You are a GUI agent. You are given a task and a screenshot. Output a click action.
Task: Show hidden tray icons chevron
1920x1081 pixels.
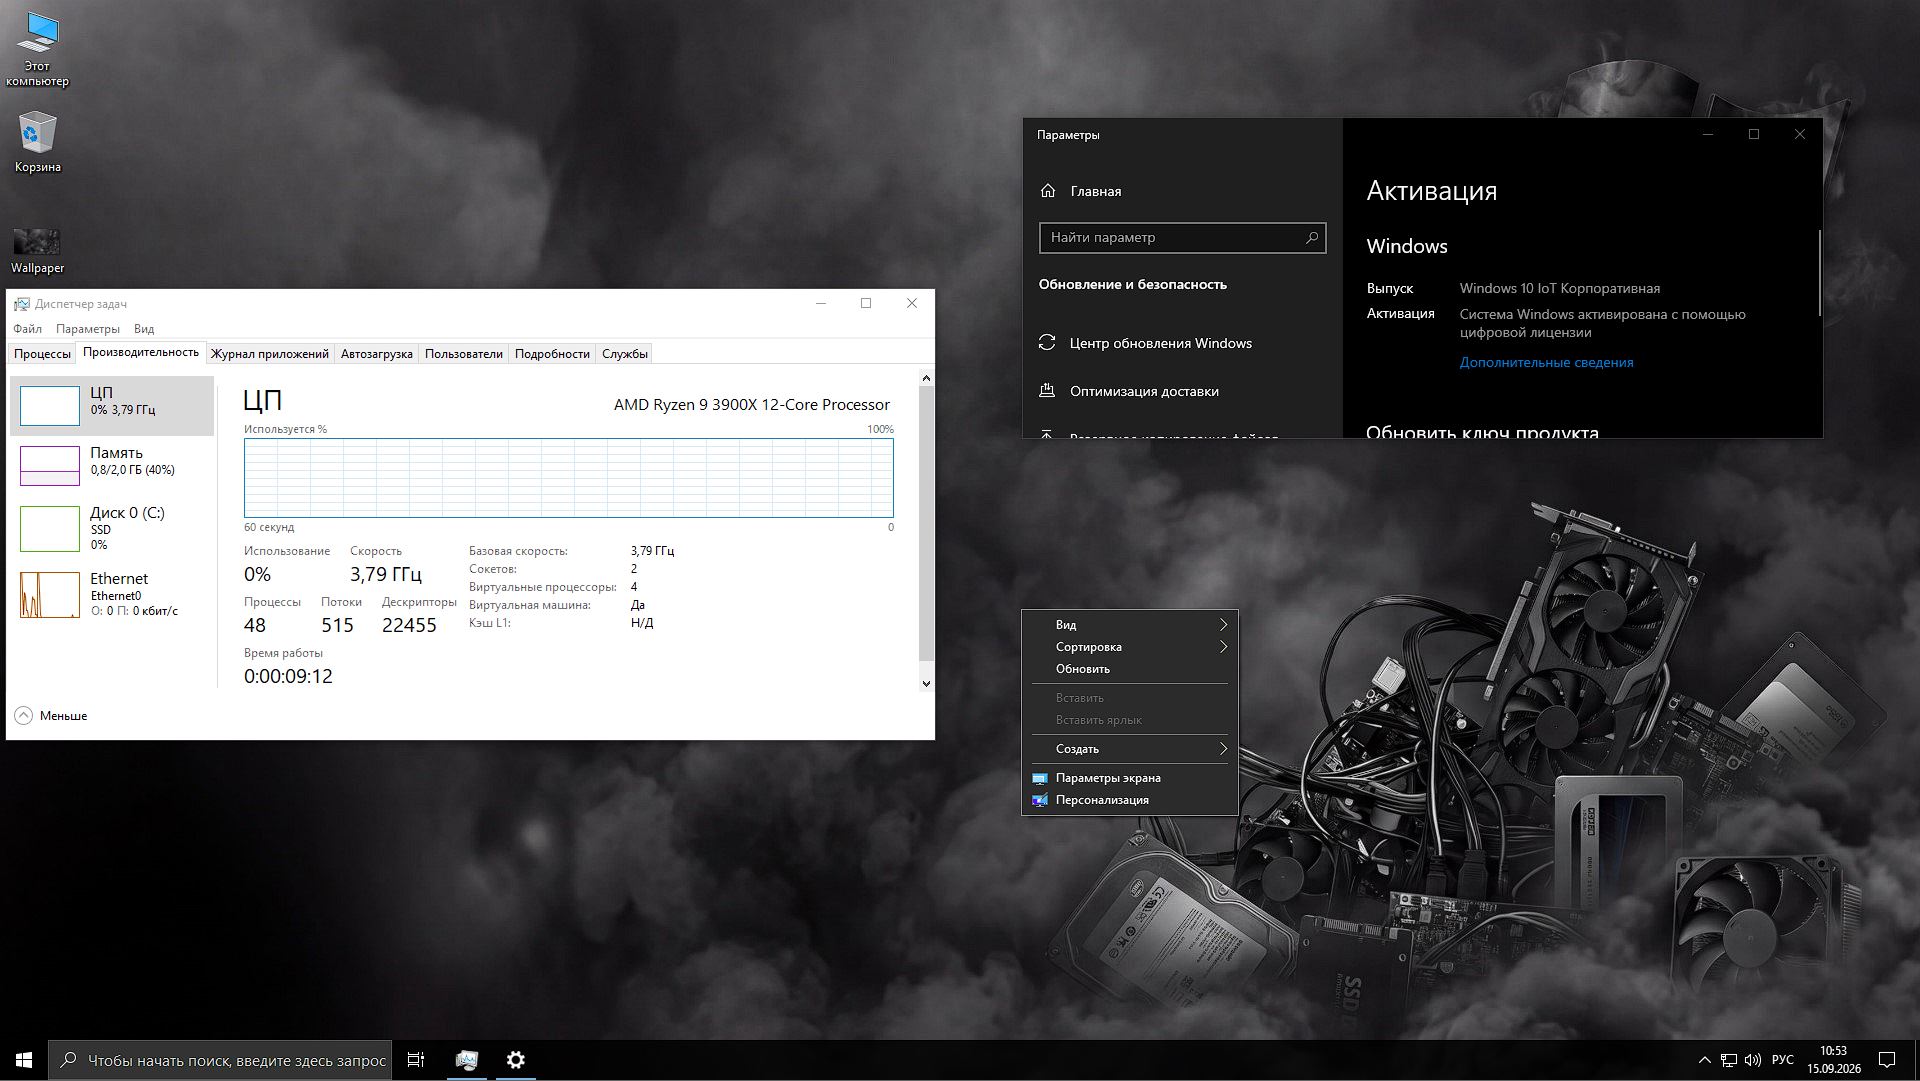click(x=1704, y=1060)
